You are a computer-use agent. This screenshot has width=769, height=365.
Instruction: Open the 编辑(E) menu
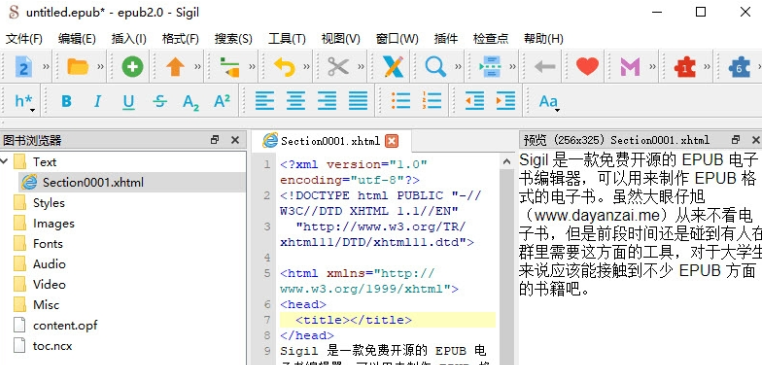77,39
